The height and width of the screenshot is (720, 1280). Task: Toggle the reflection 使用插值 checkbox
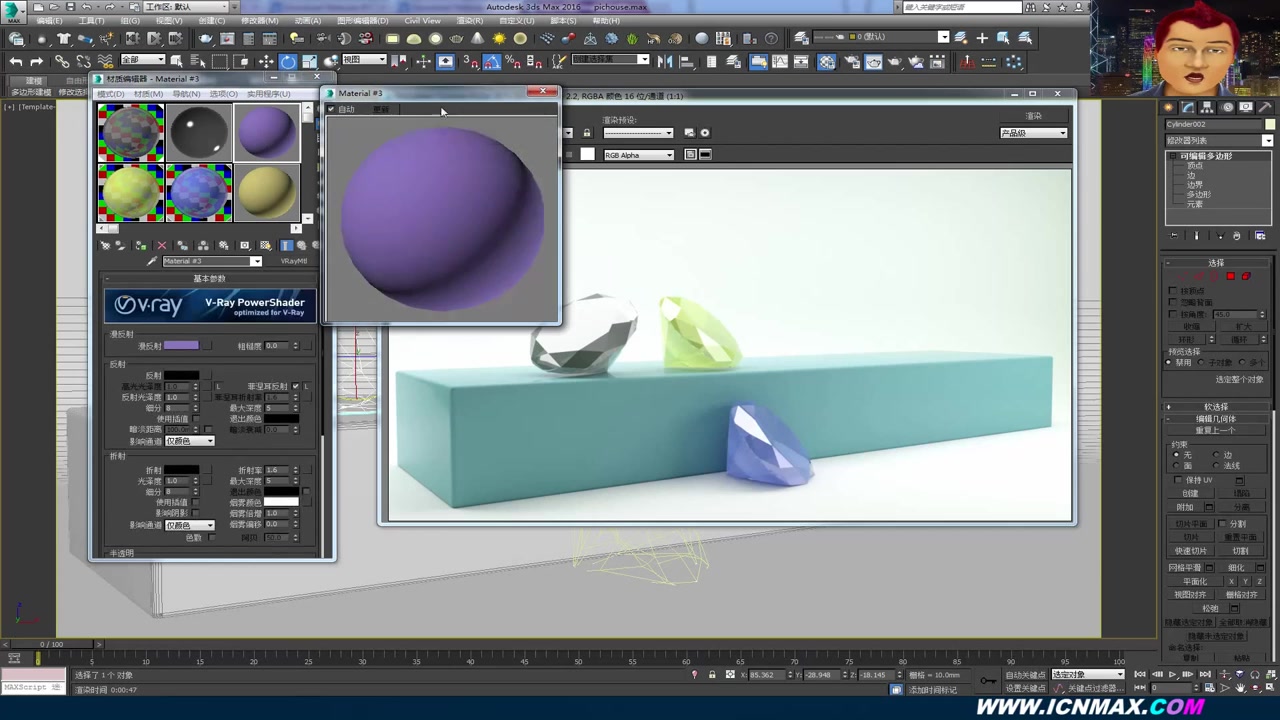pos(196,419)
